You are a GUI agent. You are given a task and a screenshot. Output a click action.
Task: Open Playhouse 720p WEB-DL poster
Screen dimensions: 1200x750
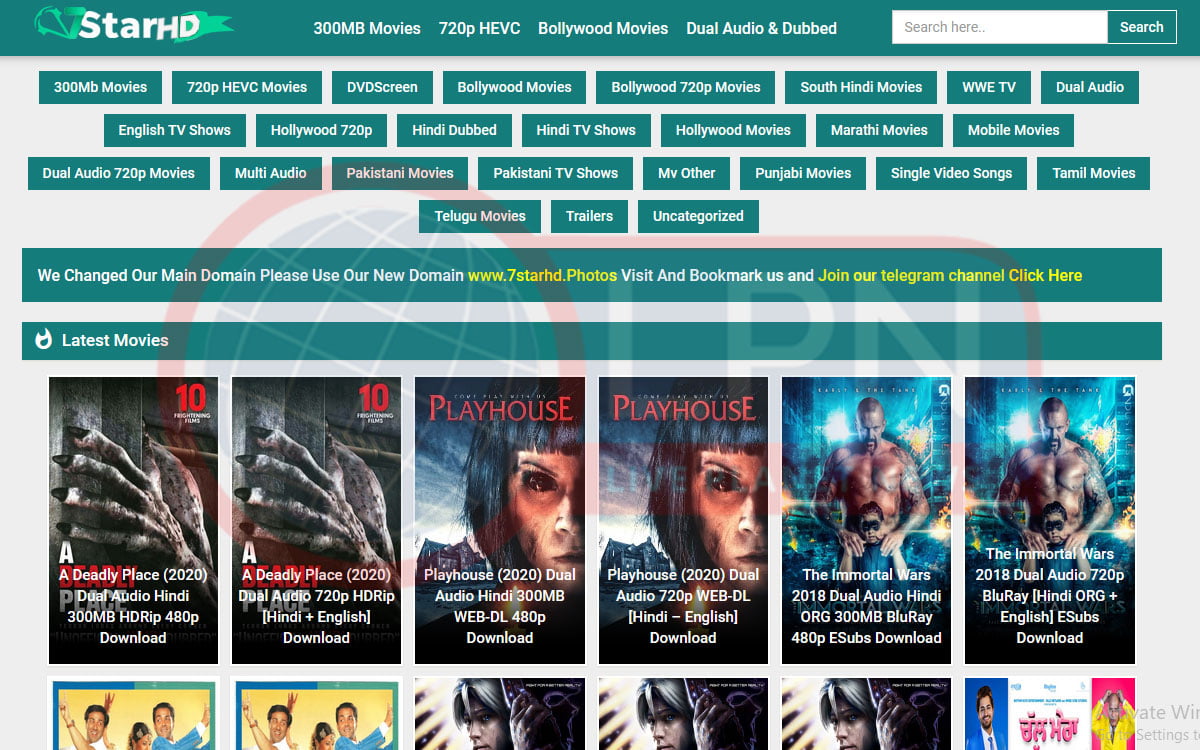coord(683,520)
